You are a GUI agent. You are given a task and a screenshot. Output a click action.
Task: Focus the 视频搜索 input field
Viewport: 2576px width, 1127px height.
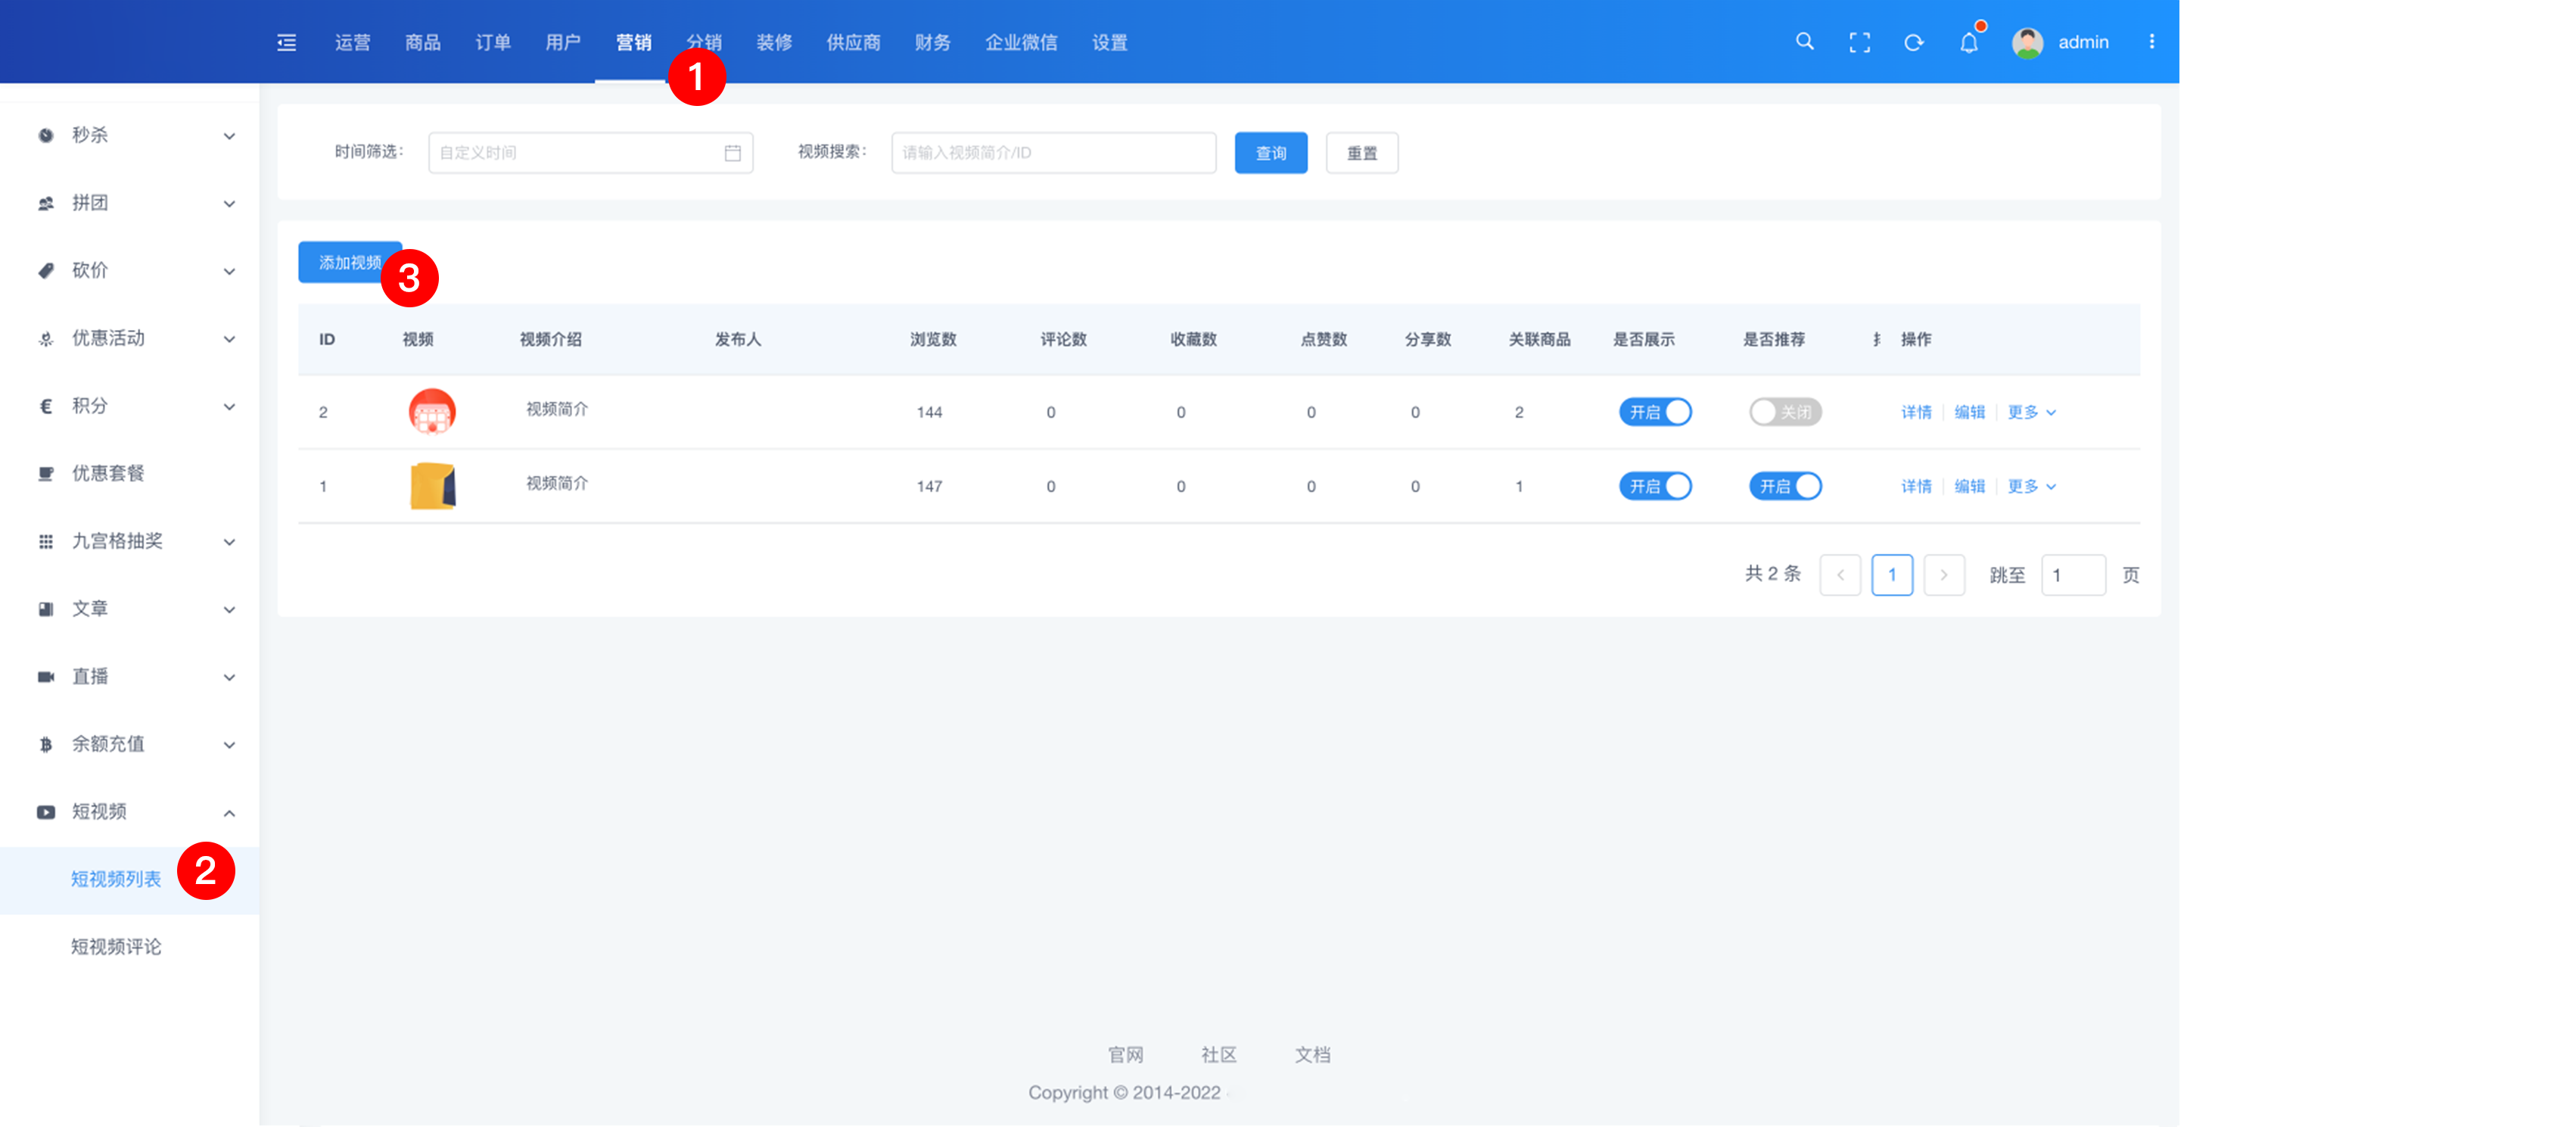[1053, 153]
